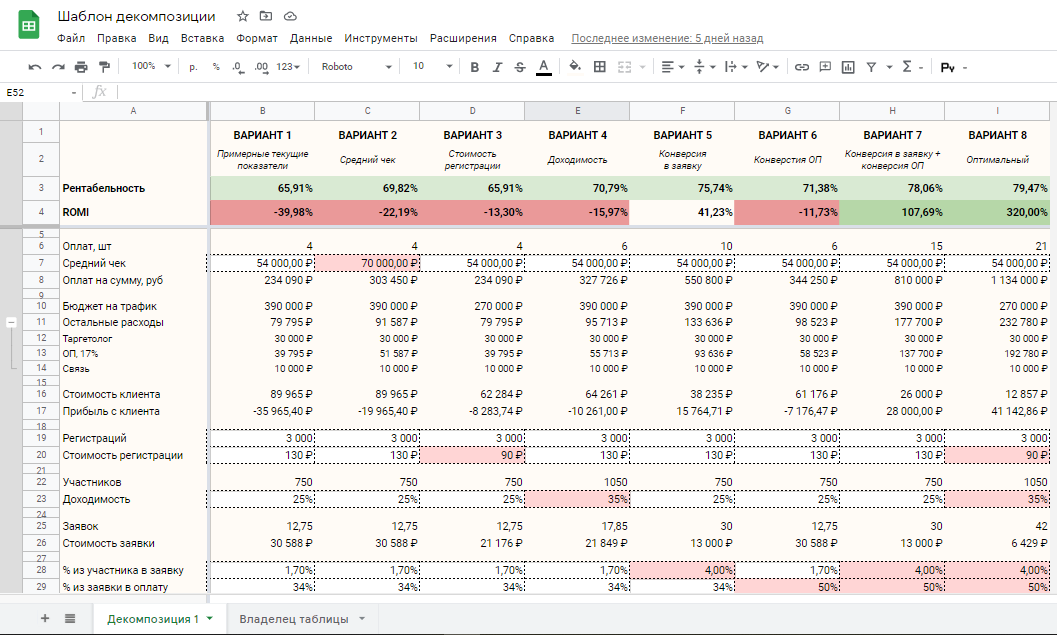
Task: Open the text color picker
Action: (x=543, y=67)
